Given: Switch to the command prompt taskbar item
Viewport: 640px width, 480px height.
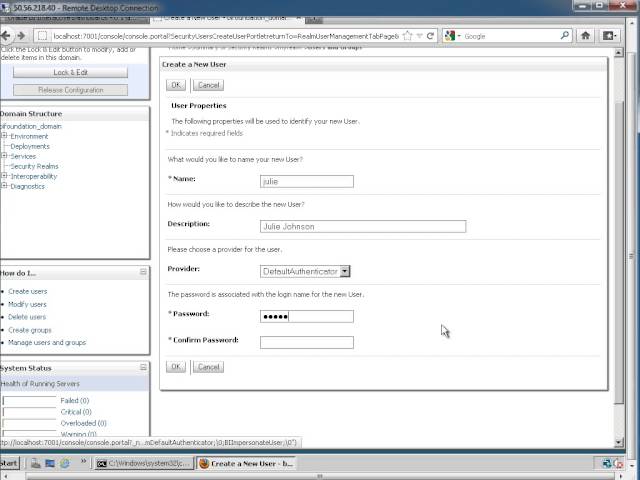Looking at the screenshot, I should tap(144, 463).
